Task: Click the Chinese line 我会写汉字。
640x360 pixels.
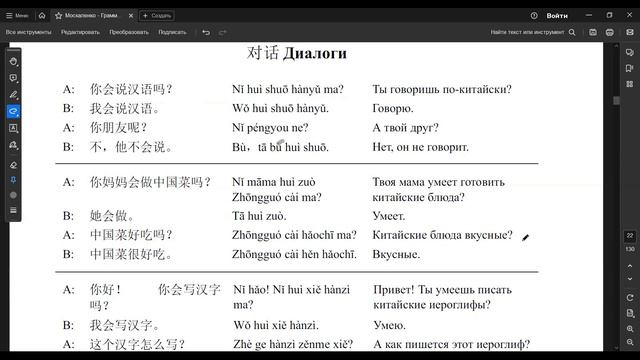Action: 124,325
